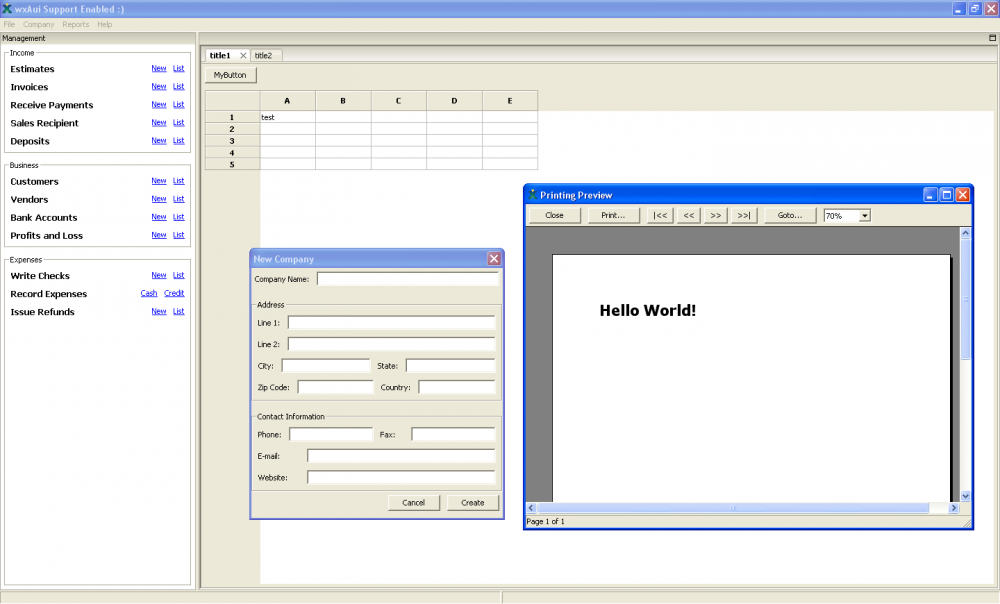Select column header B in the grid
Image resolution: width=1000 pixels, height=604 pixels.
pyautogui.click(x=343, y=101)
